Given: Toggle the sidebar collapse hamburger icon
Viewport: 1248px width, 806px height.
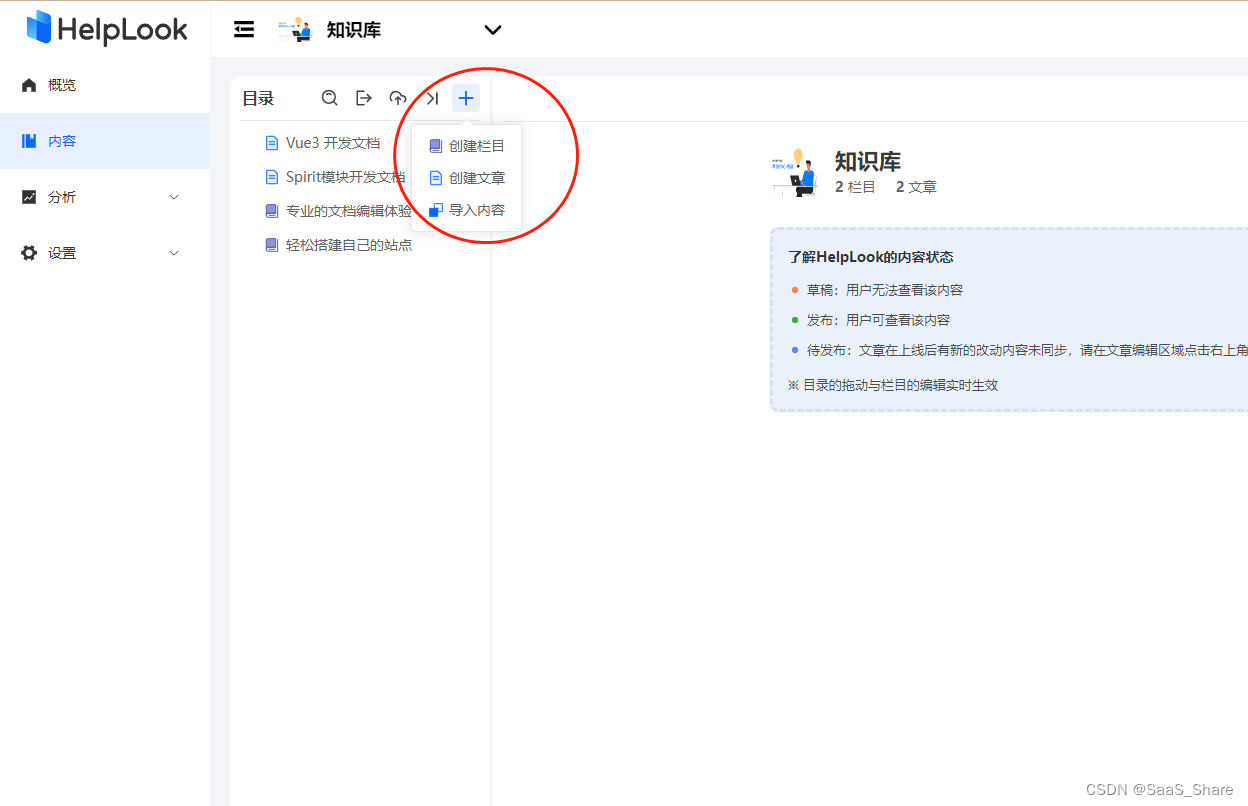Looking at the screenshot, I should point(244,30).
